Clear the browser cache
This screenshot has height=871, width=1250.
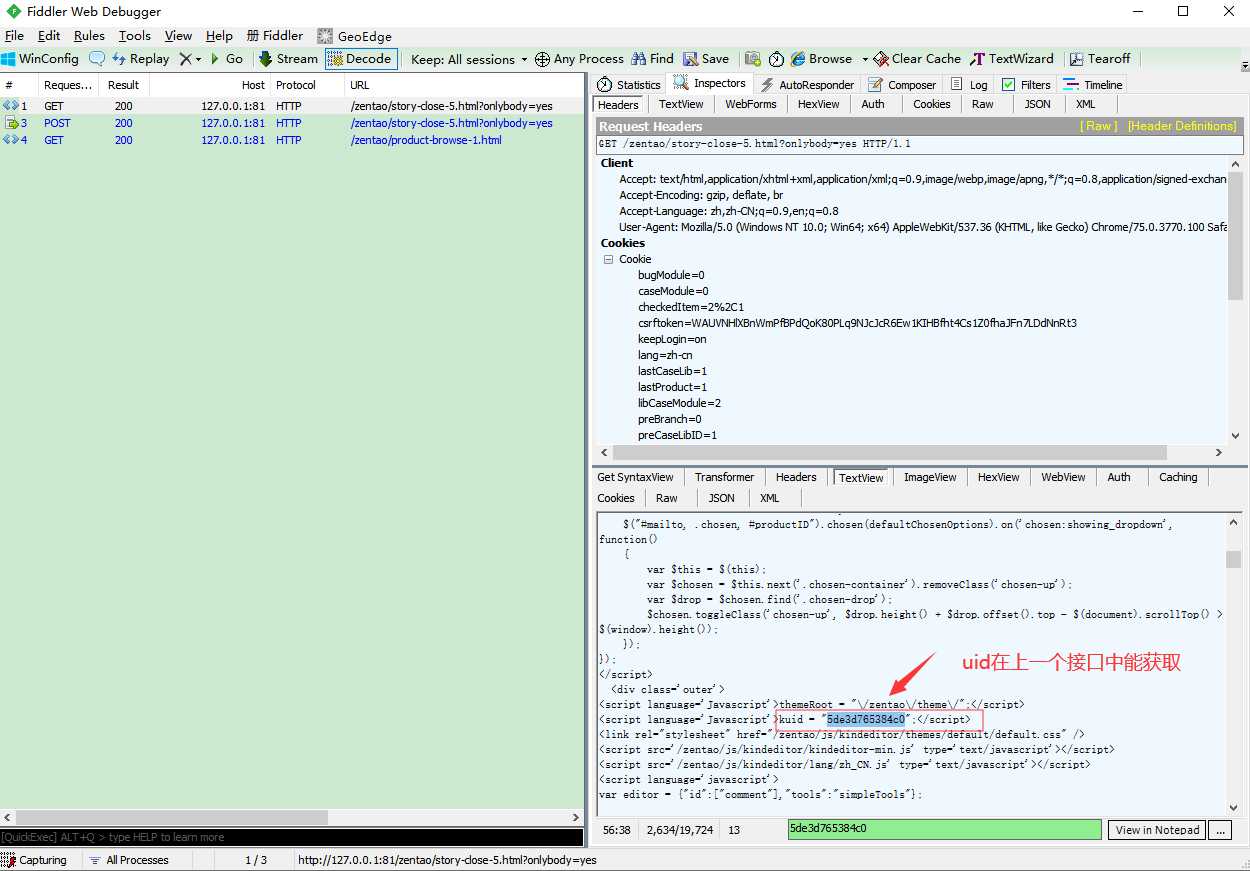click(917, 59)
